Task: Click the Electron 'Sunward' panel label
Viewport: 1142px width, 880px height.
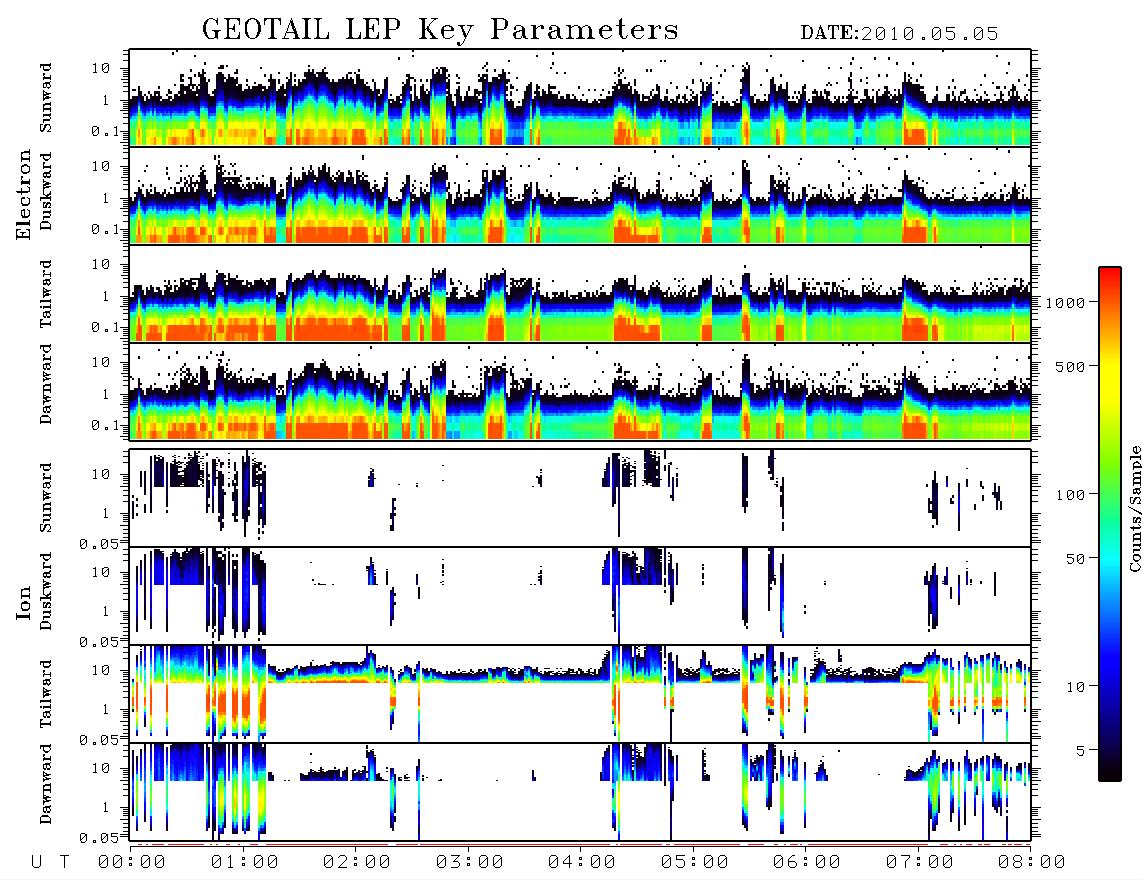Action: coord(46,98)
